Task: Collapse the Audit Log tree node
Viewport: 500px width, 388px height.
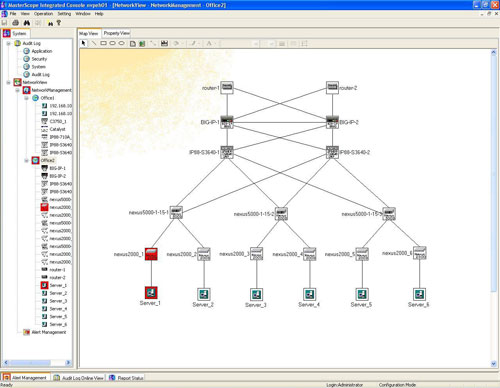Action: click(9, 43)
